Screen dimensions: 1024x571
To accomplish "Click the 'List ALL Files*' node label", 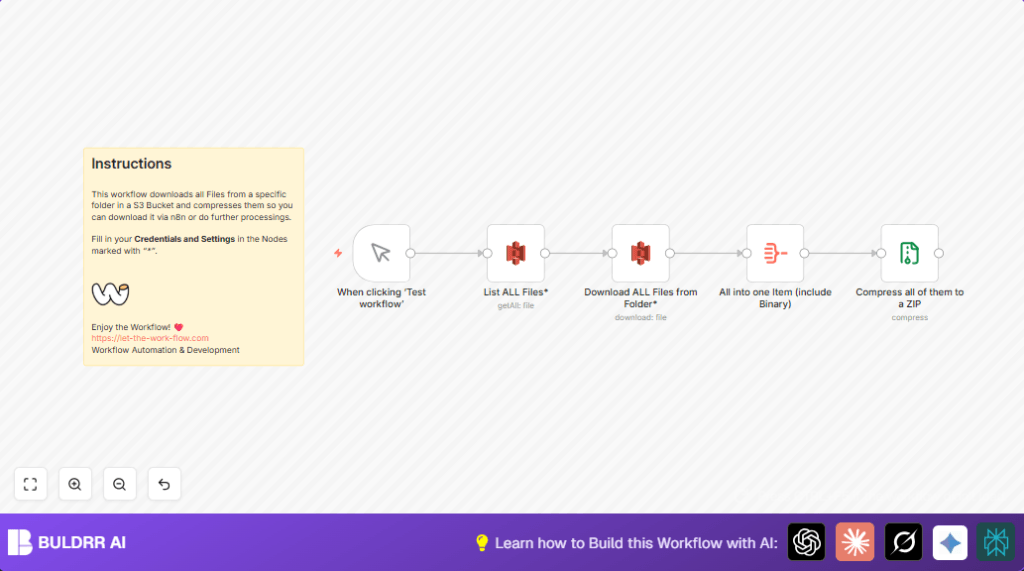I will coord(516,292).
